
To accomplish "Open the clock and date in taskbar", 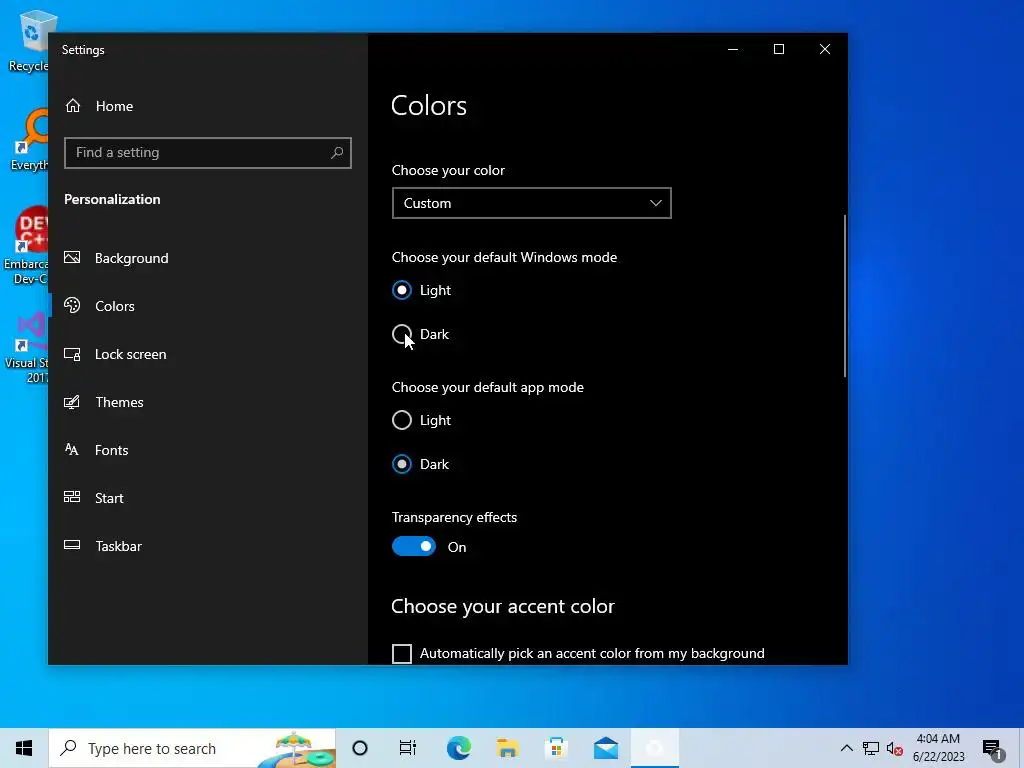I will [938, 748].
